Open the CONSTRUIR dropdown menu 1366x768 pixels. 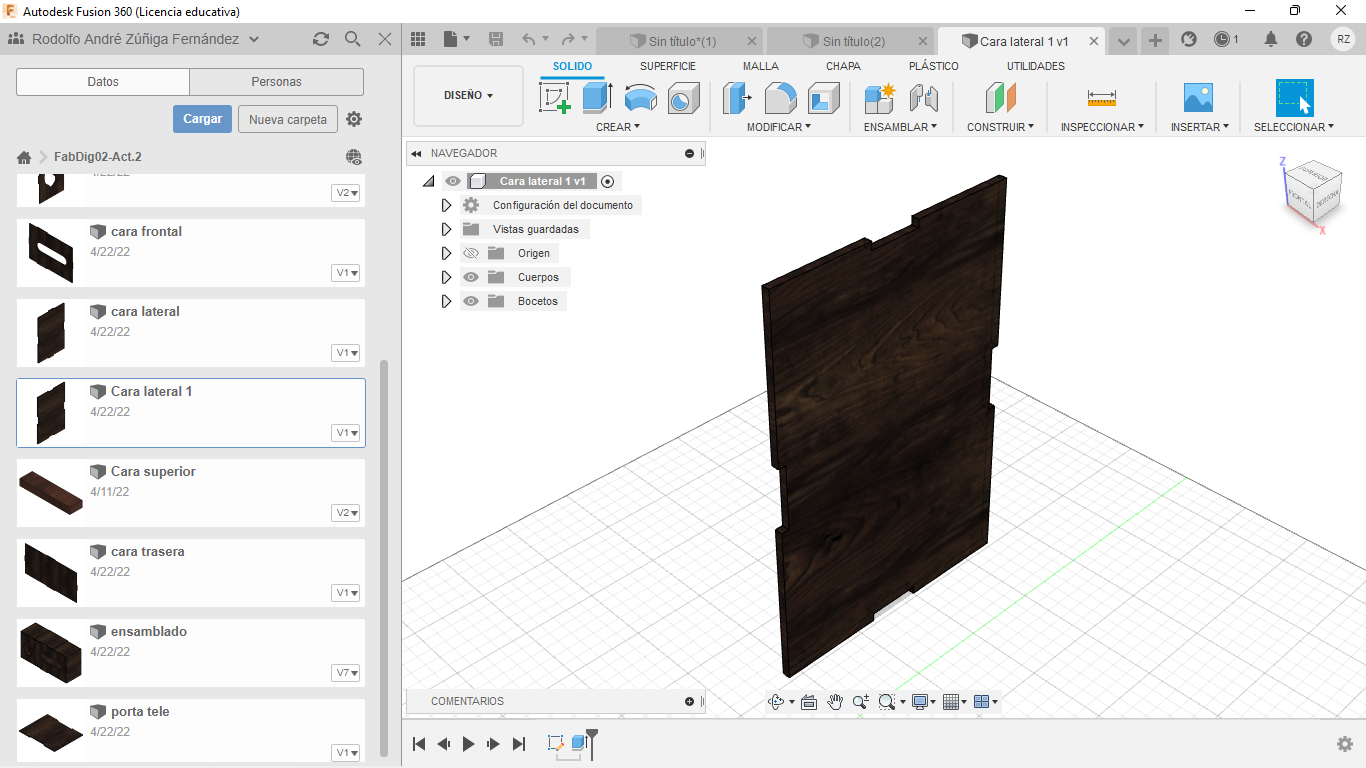pyautogui.click(x=1000, y=127)
